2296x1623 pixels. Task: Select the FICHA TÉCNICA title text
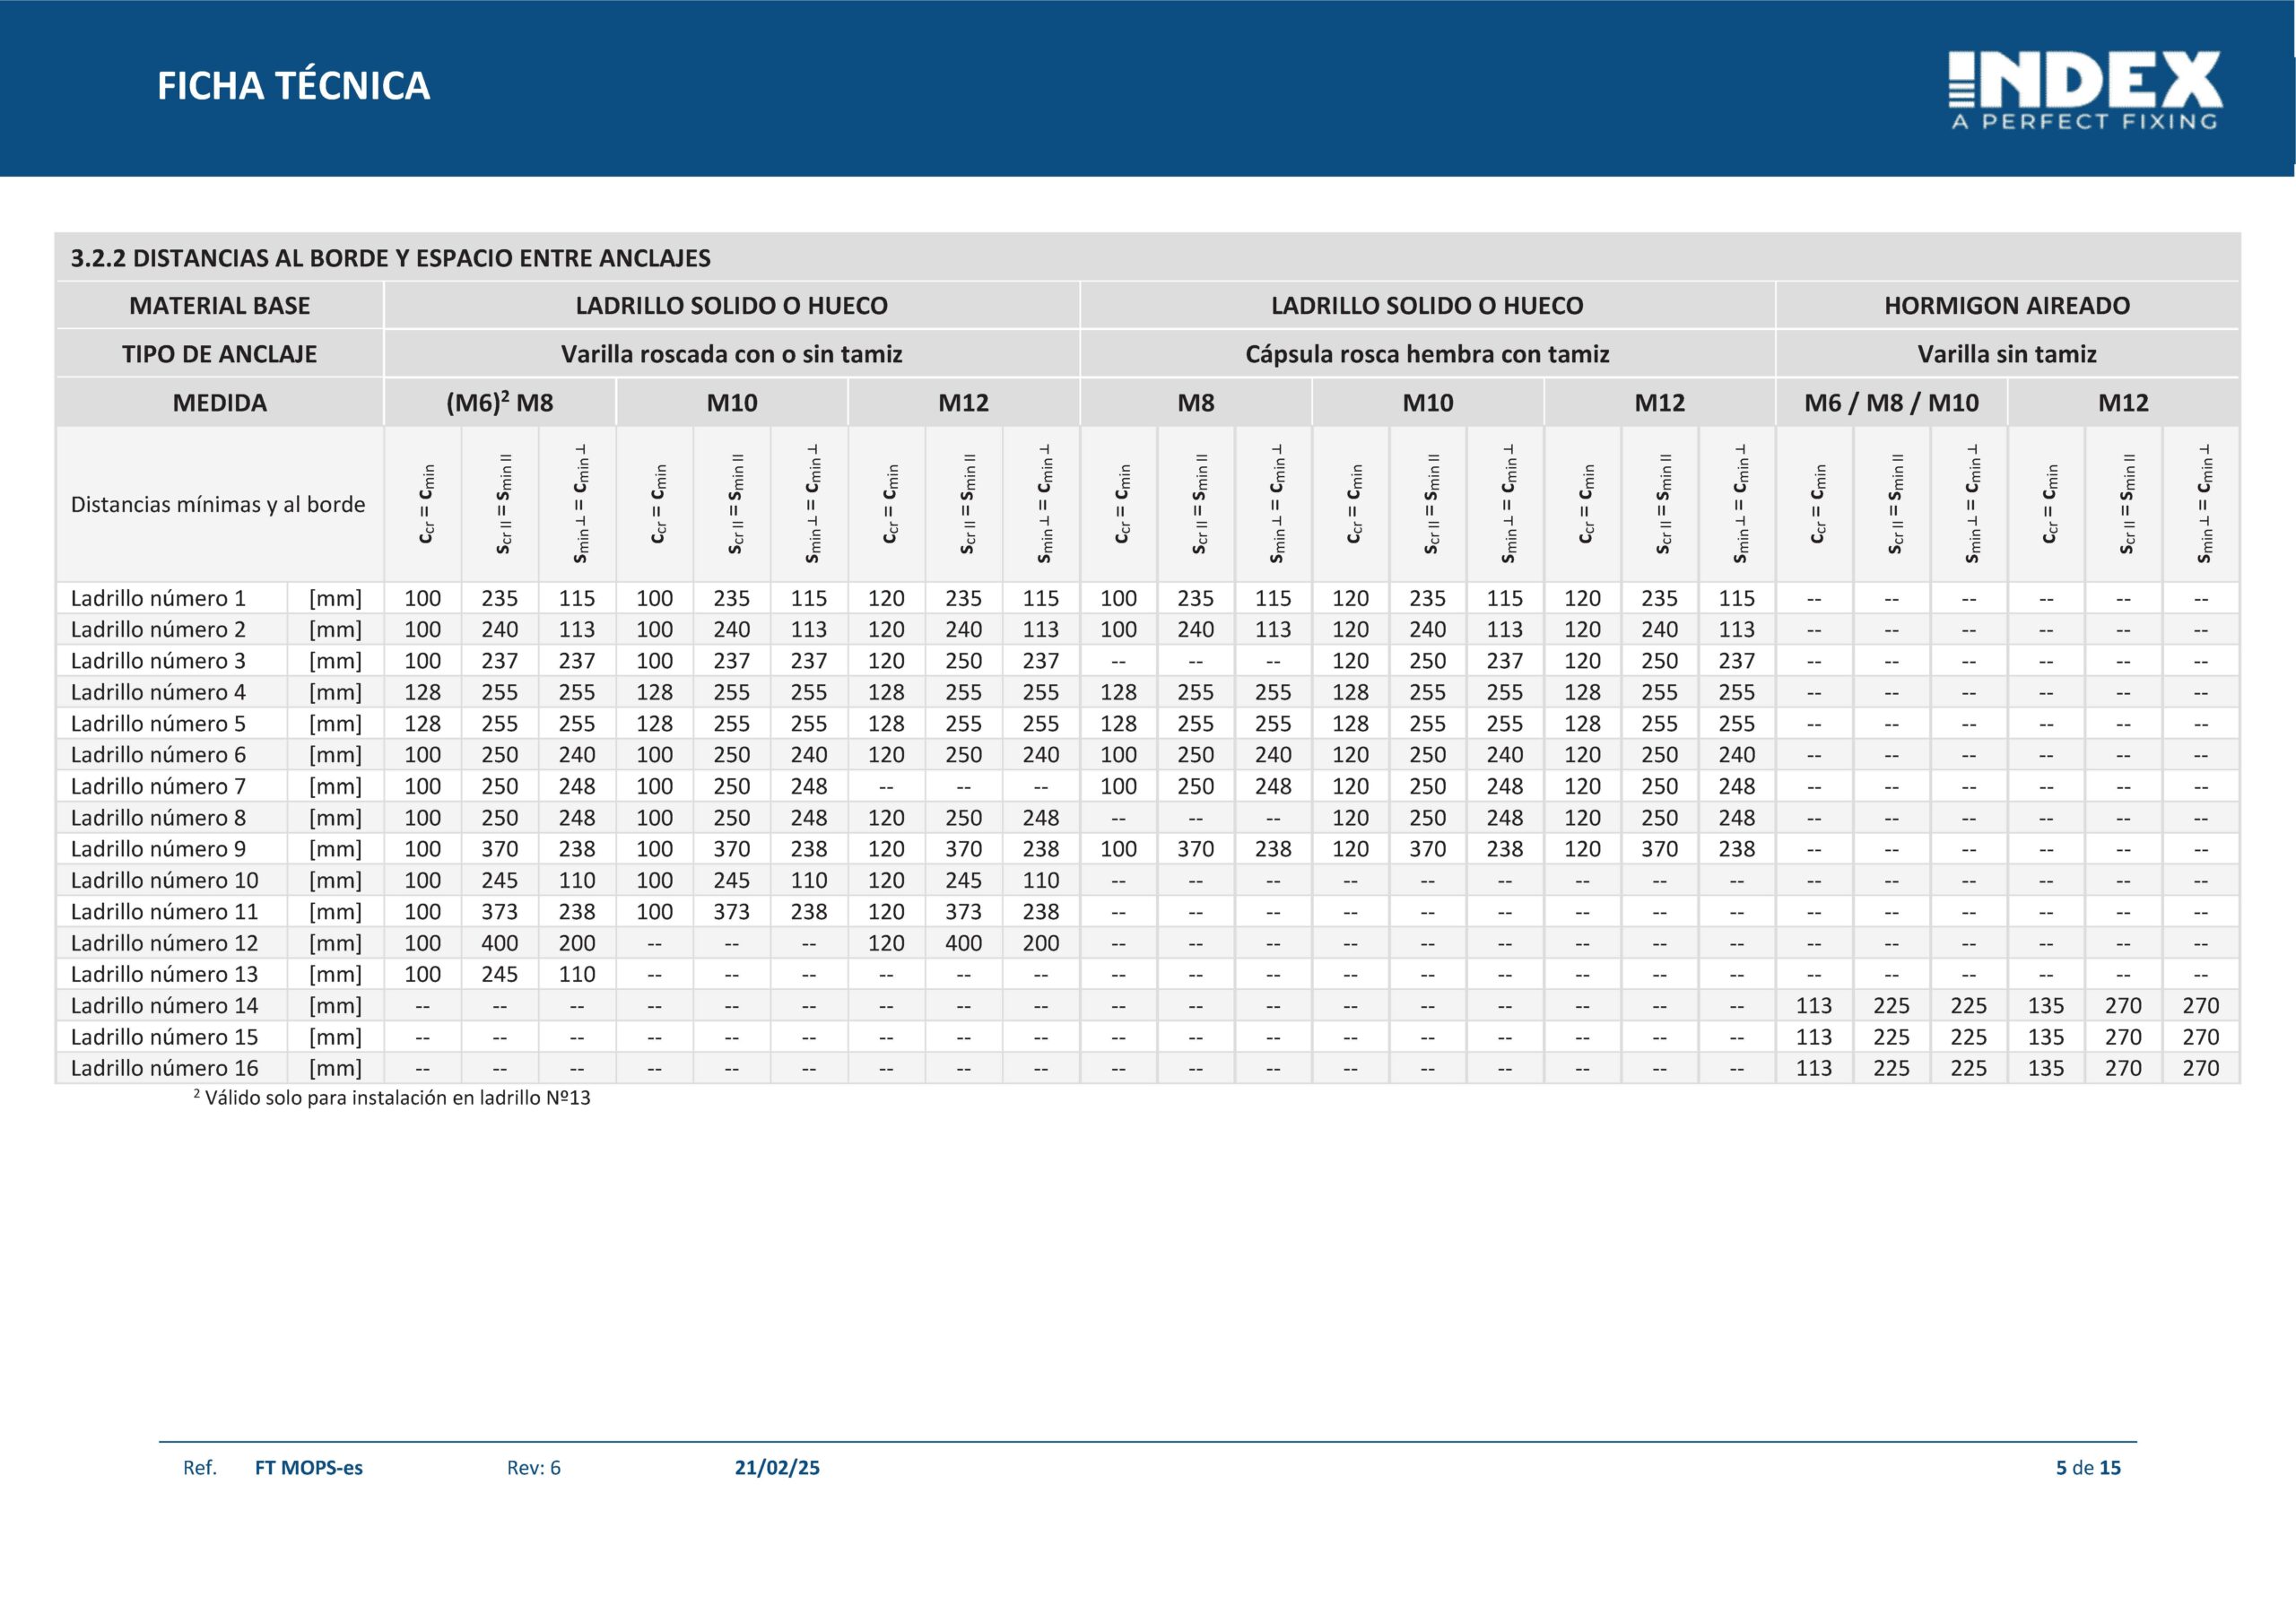pos(293,86)
